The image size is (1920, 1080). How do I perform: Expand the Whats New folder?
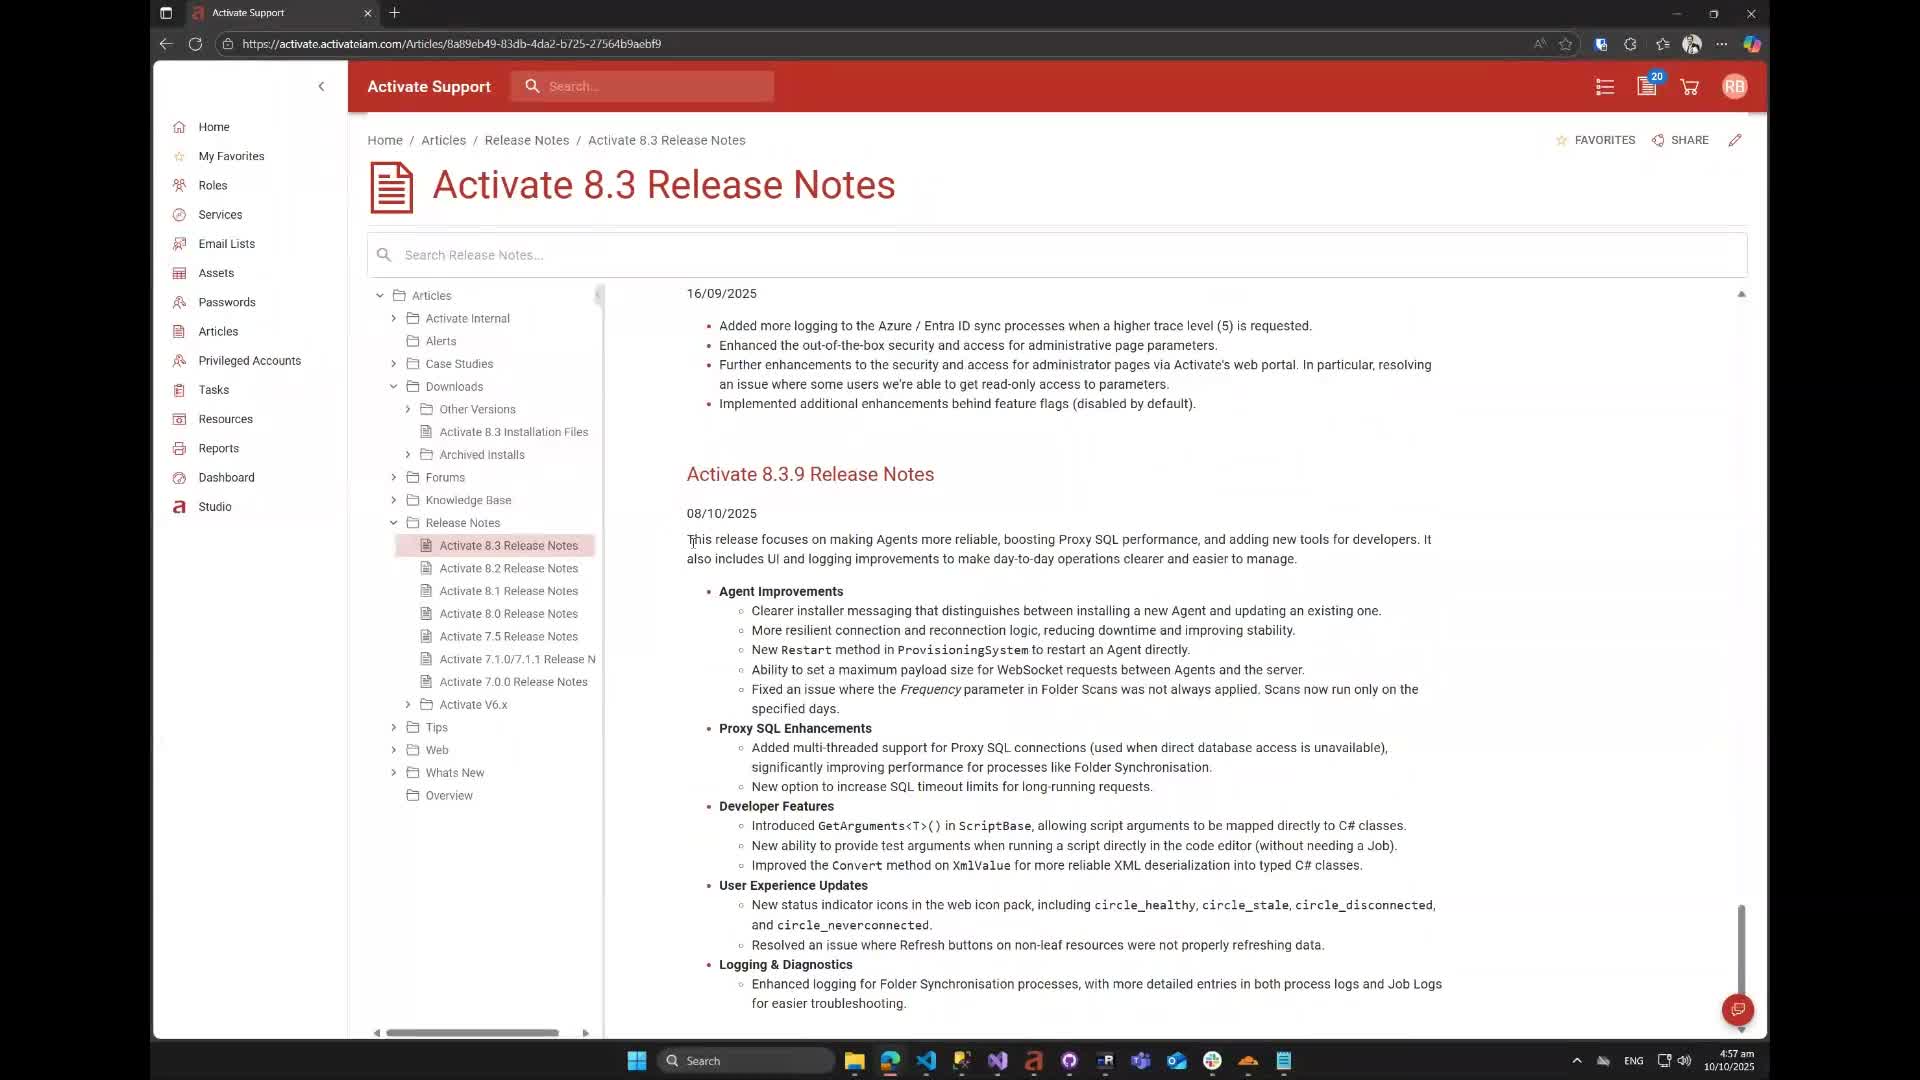coord(394,773)
